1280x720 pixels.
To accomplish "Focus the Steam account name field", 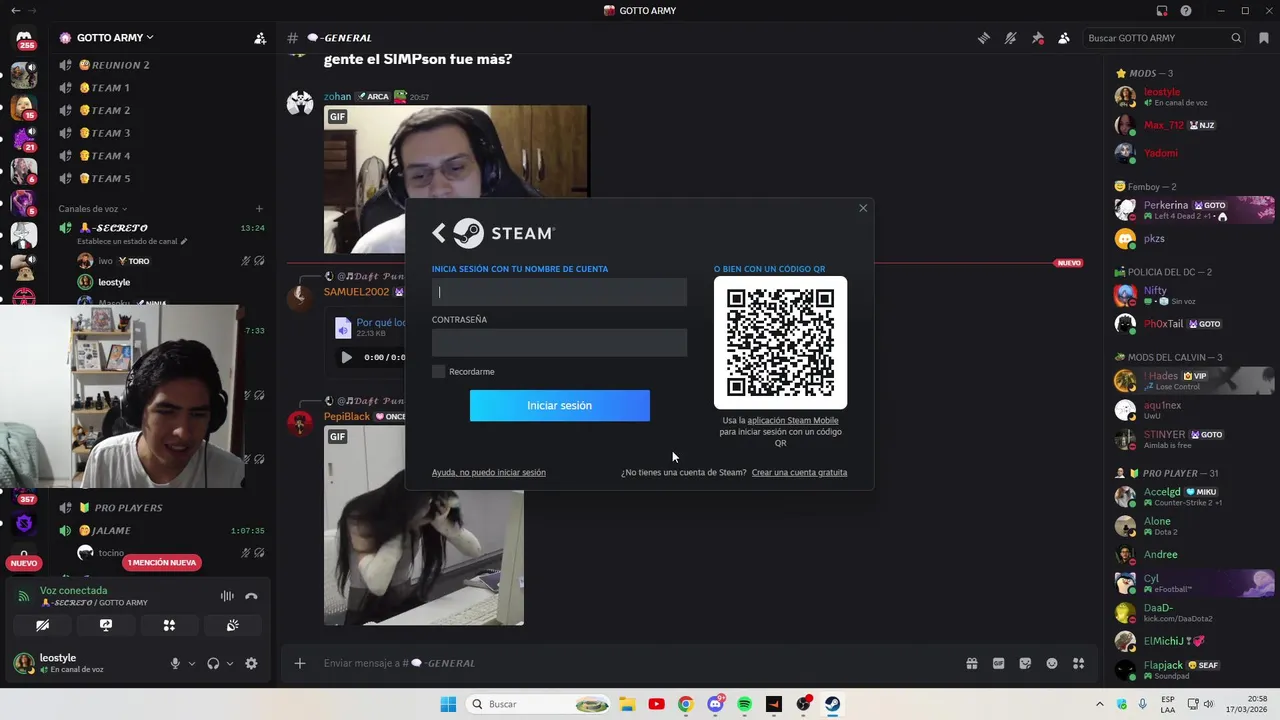I will click(559, 292).
